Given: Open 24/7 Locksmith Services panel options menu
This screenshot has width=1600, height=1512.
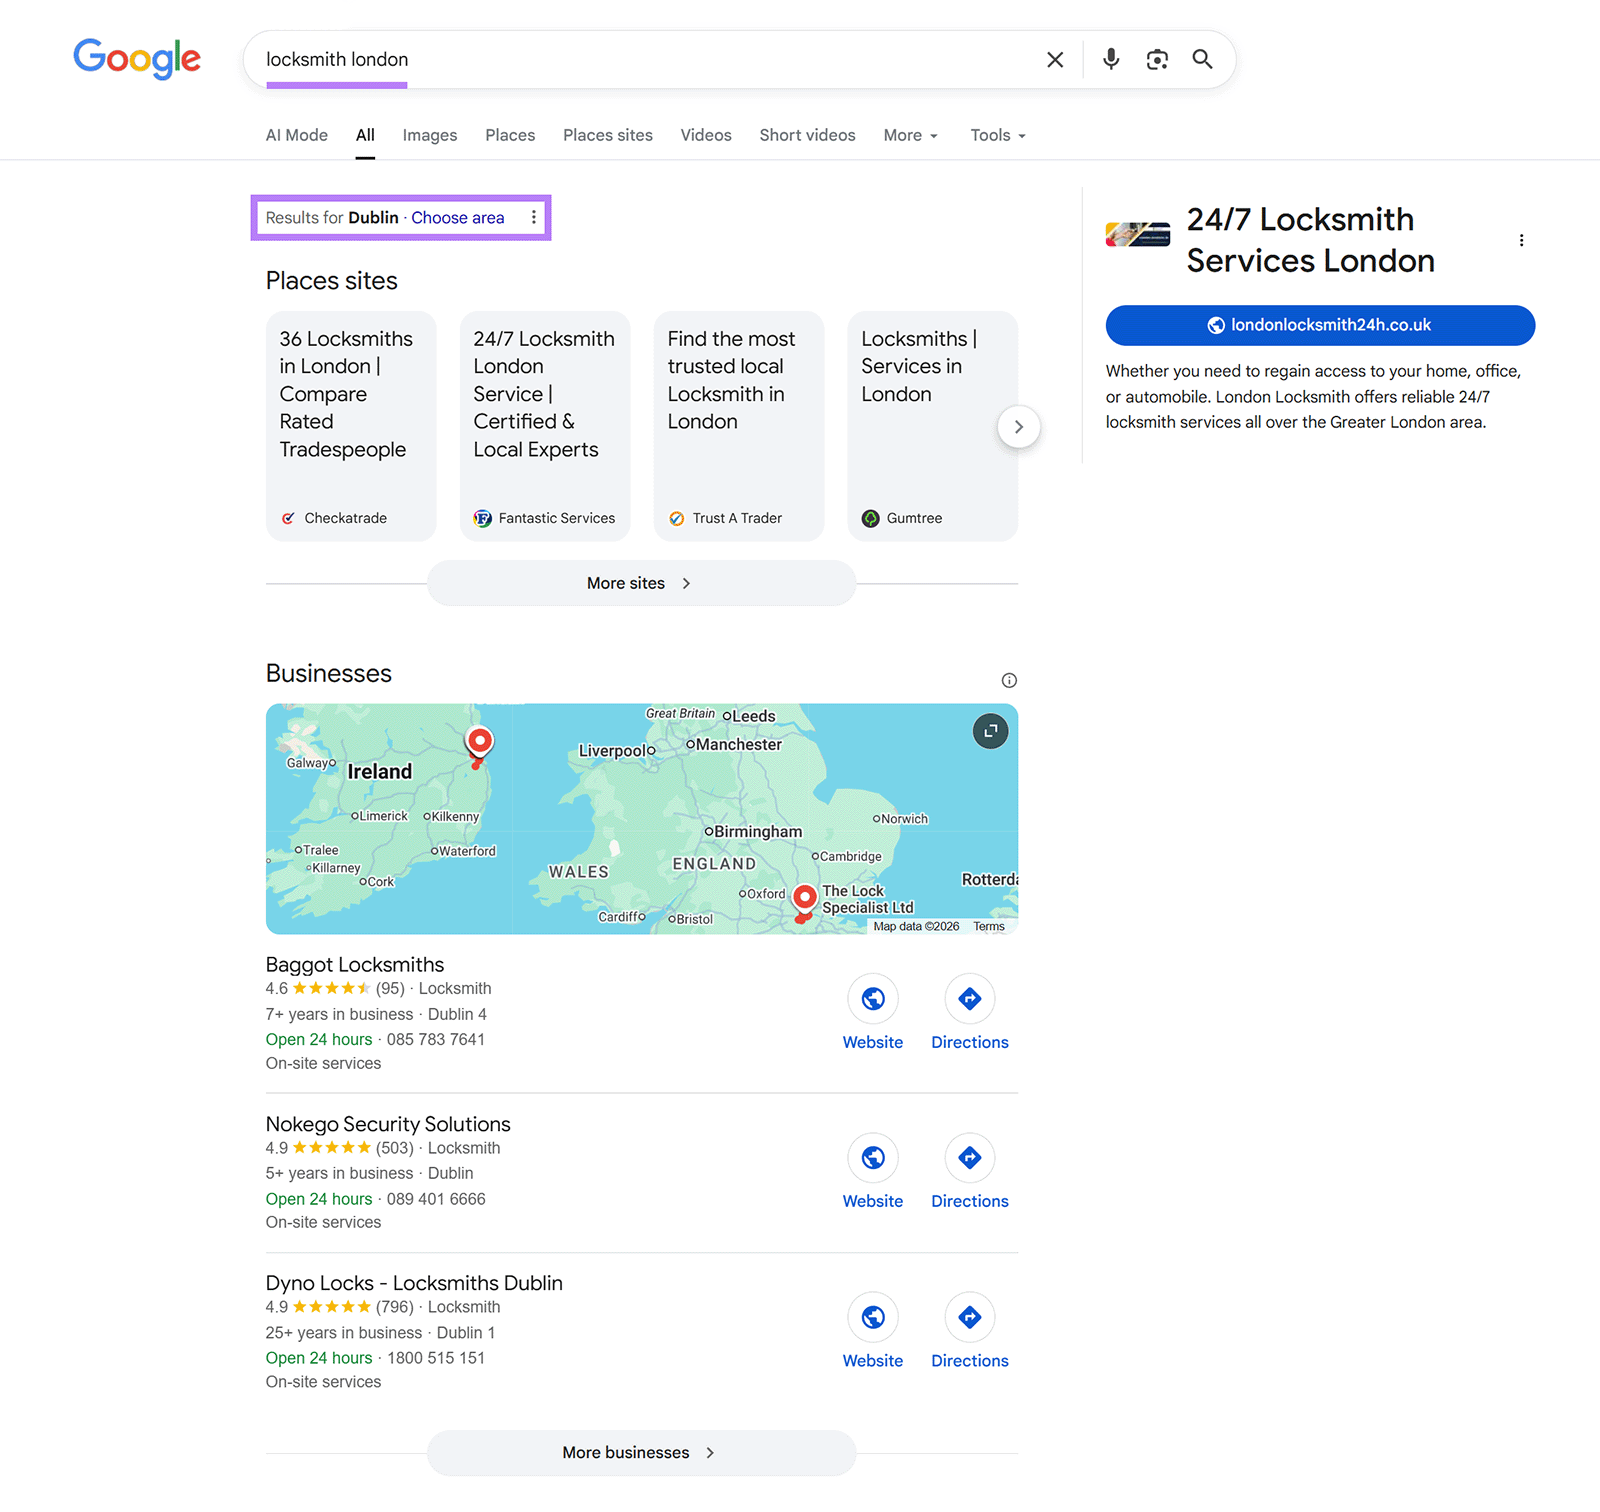Looking at the screenshot, I should click(x=1521, y=241).
